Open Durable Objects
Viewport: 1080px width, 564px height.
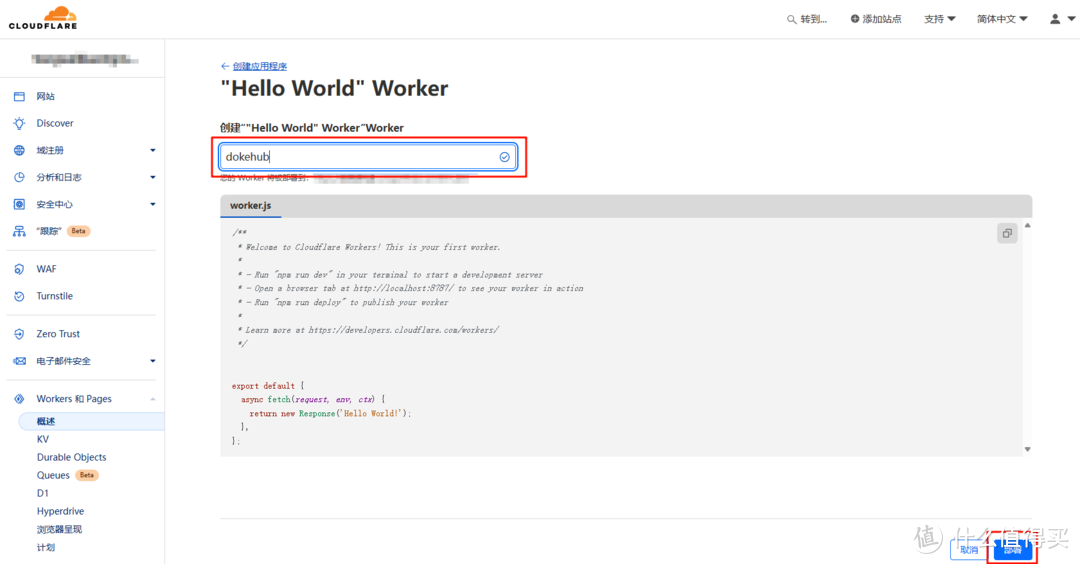pyautogui.click(x=72, y=457)
